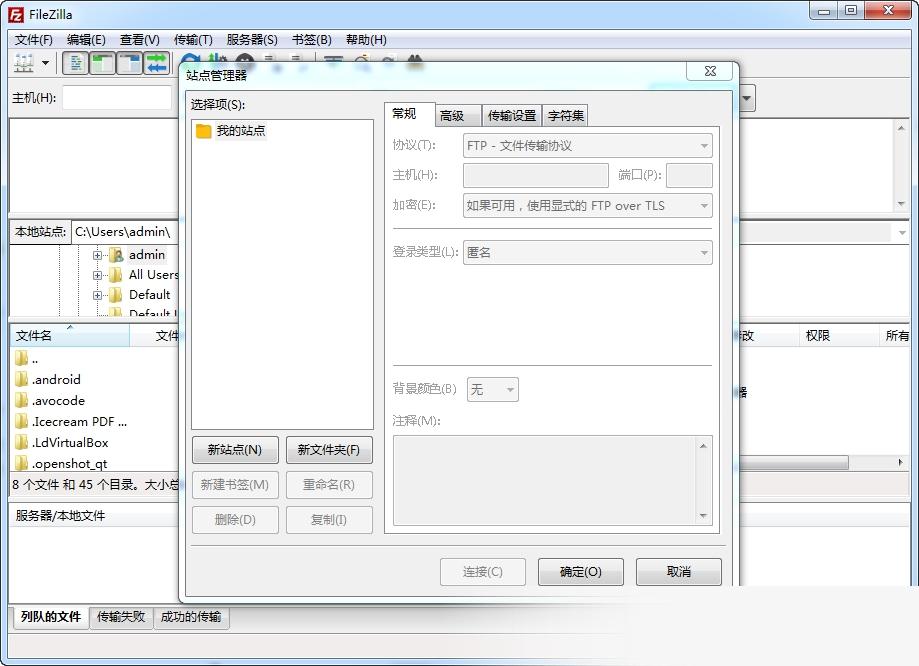Image resolution: width=919 pixels, height=666 pixels.
Task: Open the 服务器(S) menu
Action: click(252, 40)
